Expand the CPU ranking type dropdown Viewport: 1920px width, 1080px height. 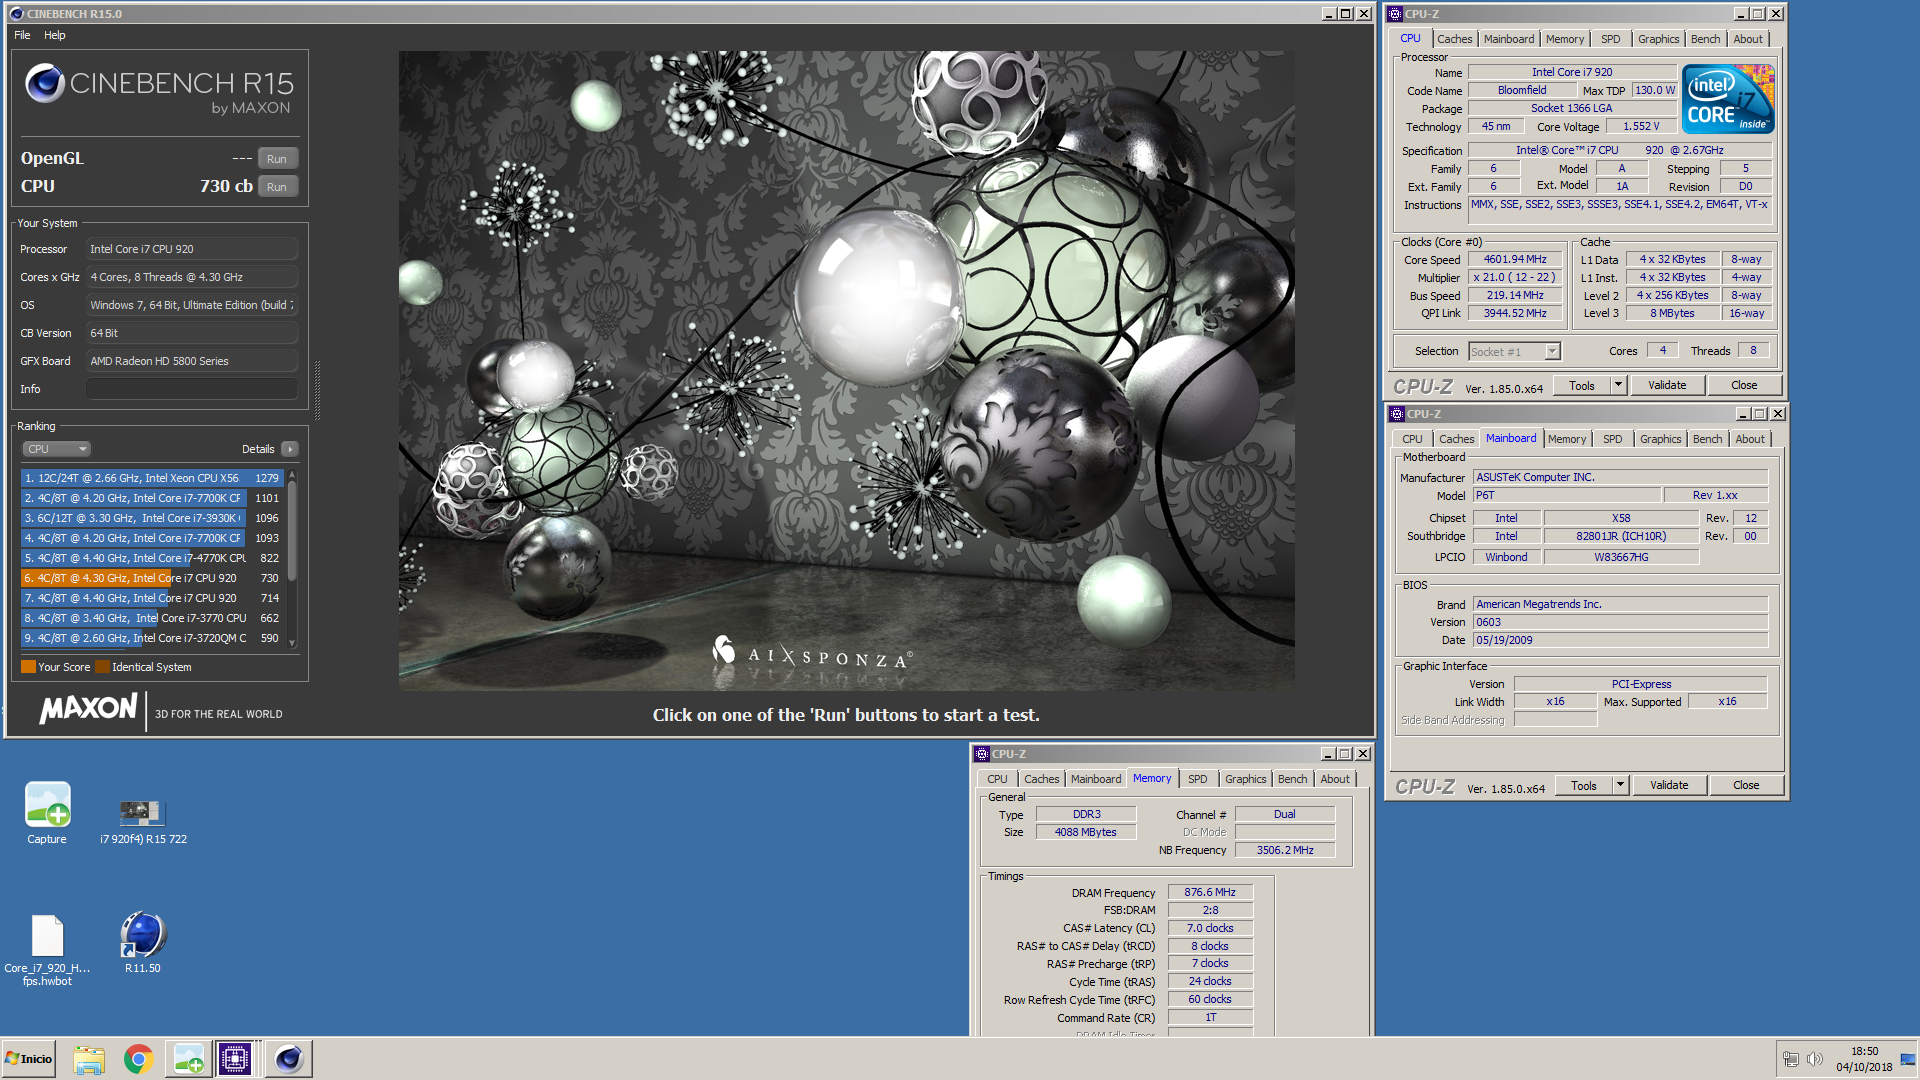coord(57,449)
